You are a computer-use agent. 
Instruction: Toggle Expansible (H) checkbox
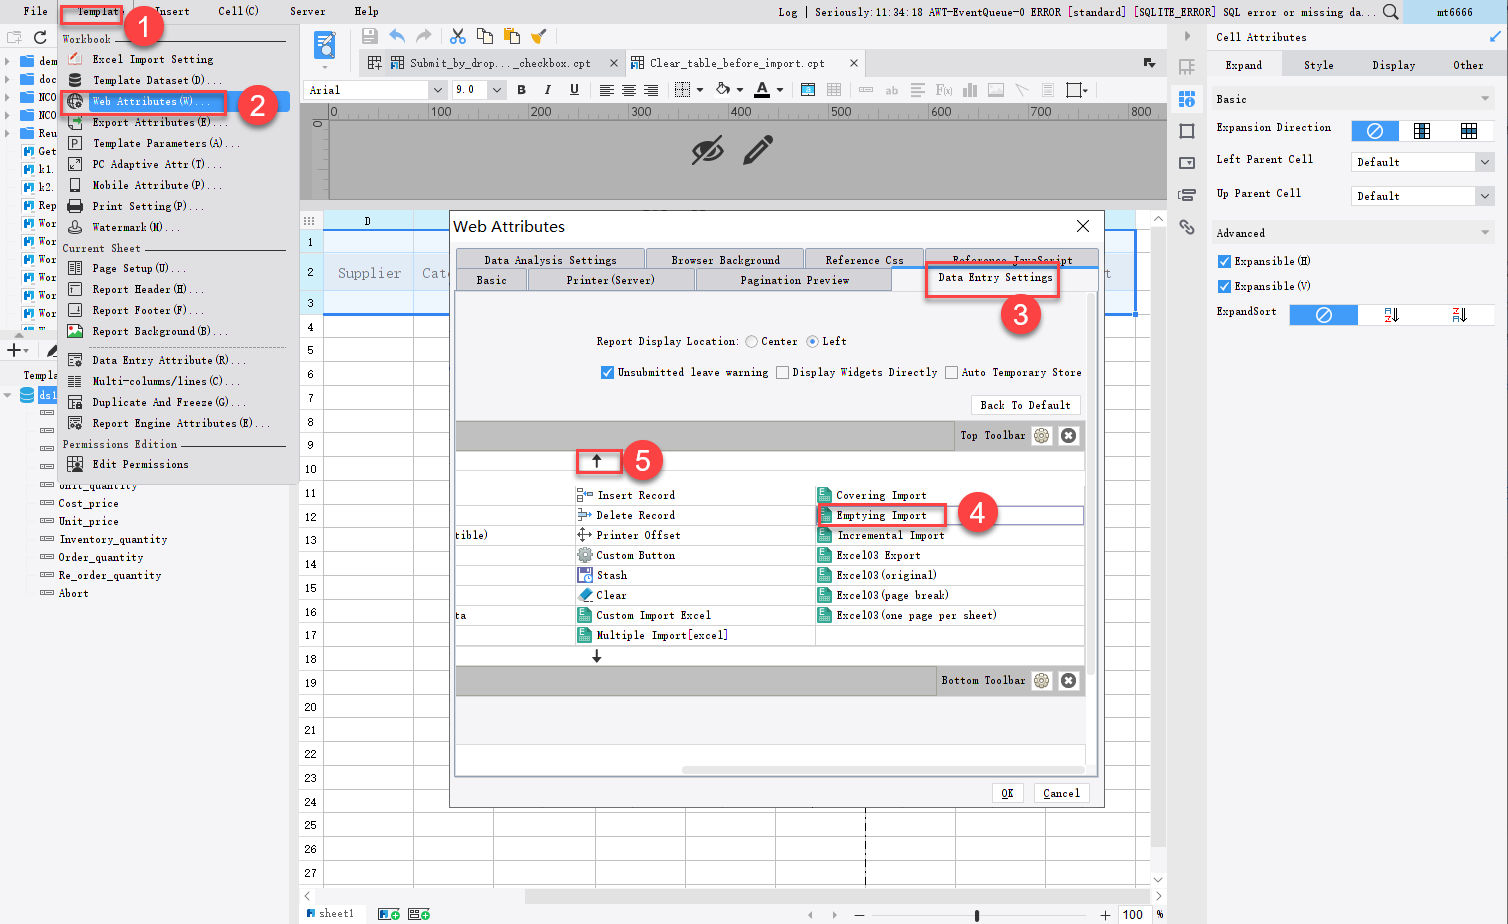(x=1224, y=262)
